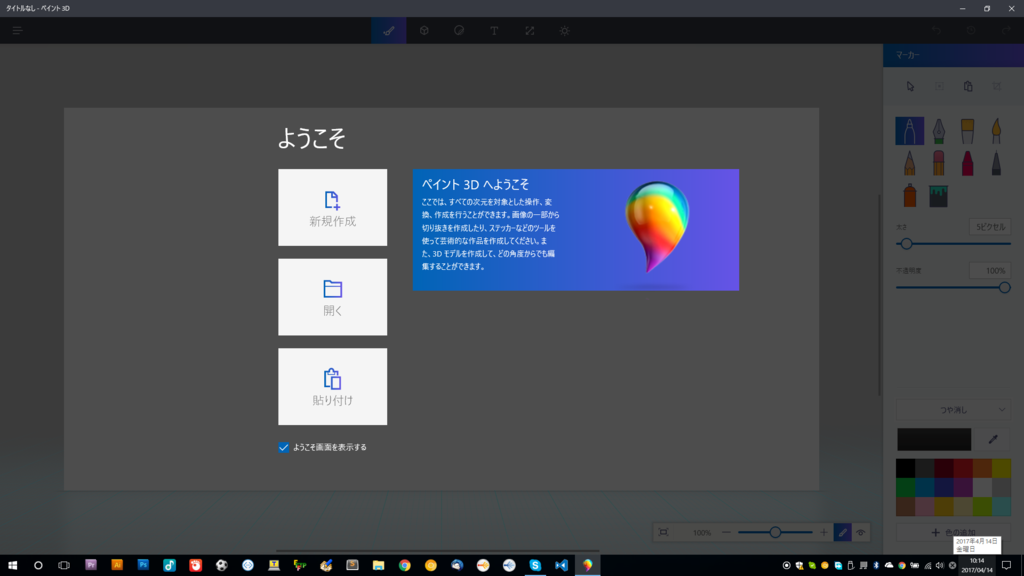Choose the orange palette swatch
1024x576 pixels.
pos(982,468)
